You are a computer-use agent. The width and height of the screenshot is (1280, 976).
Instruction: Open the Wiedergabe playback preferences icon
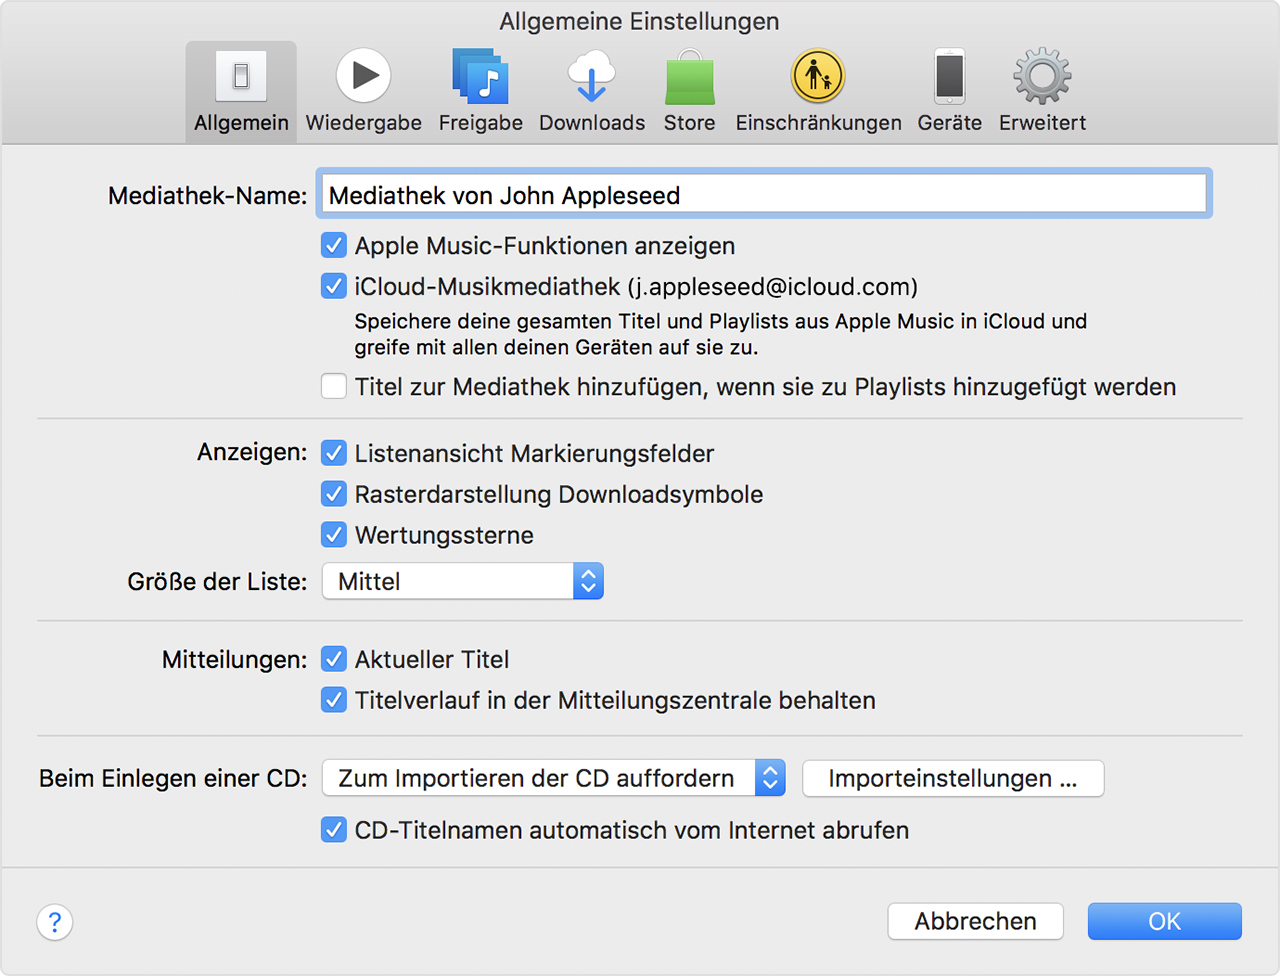[363, 77]
